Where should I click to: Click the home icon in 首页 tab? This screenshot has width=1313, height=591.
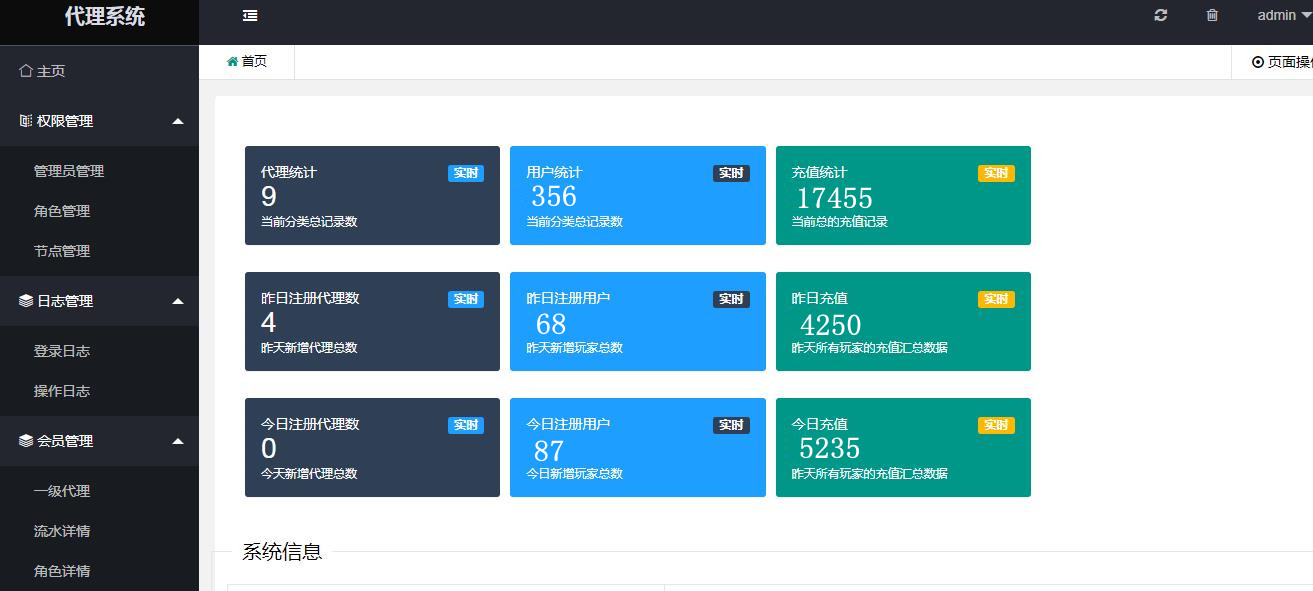click(x=233, y=62)
